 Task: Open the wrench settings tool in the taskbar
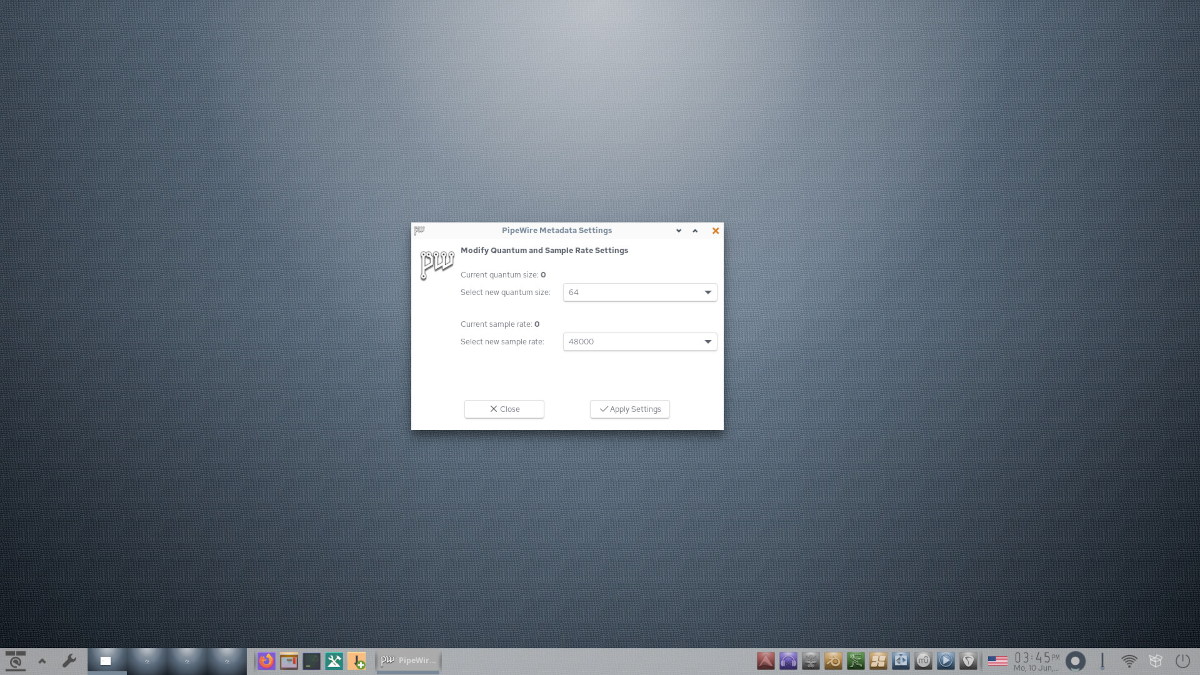[69, 661]
